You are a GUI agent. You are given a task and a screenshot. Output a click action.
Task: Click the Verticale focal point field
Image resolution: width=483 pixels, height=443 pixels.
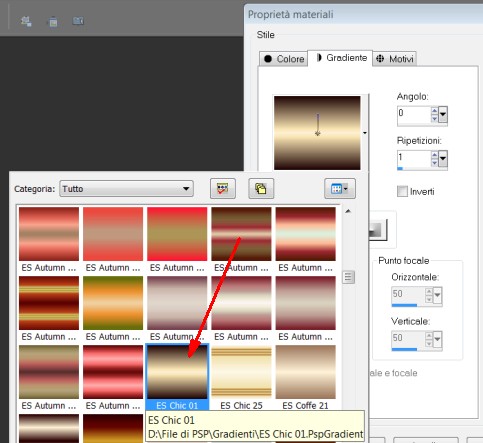pos(408,338)
